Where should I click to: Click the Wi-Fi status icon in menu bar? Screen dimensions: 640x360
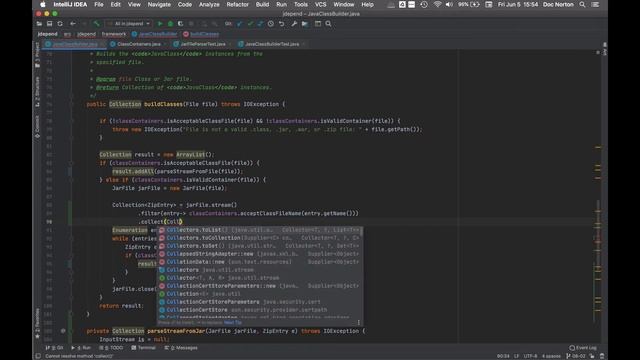coord(437,4)
